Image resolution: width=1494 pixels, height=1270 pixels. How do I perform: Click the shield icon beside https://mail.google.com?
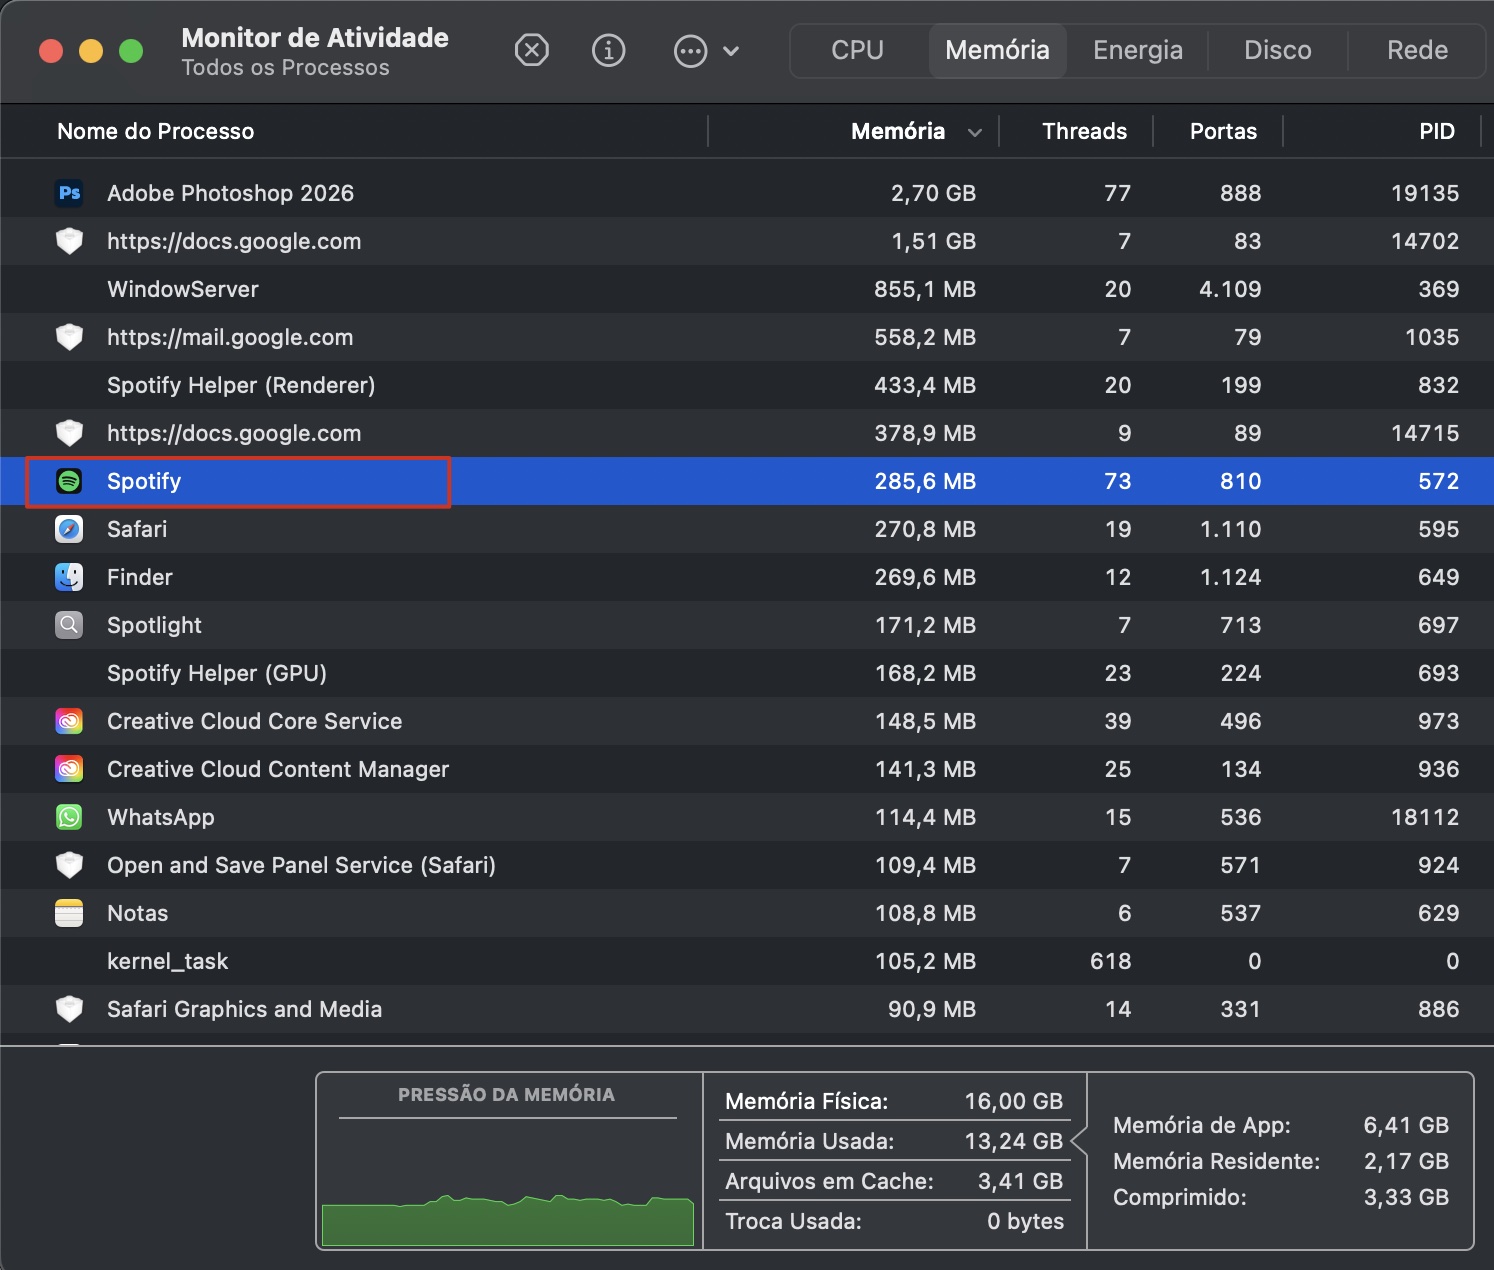click(x=69, y=337)
